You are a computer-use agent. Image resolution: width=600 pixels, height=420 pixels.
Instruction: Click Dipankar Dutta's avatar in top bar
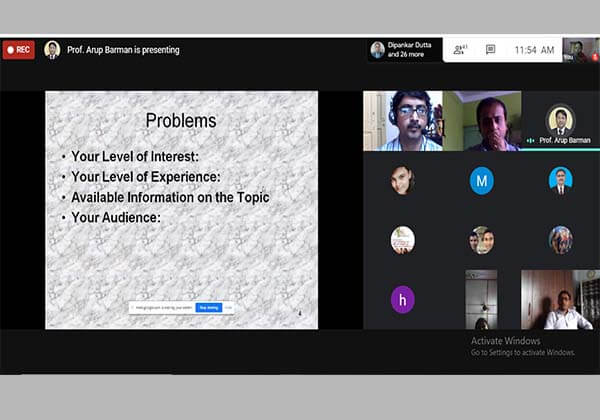pyautogui.click(x=377, y=49)
